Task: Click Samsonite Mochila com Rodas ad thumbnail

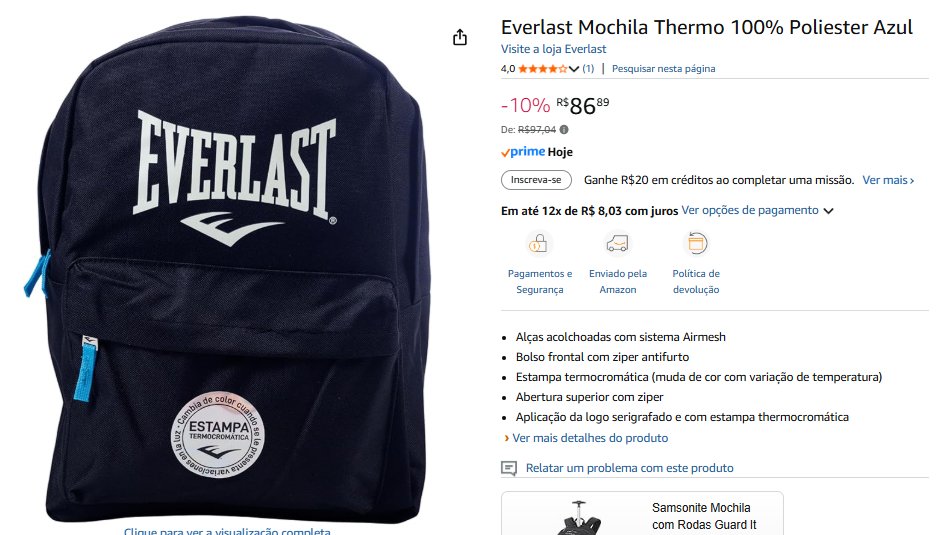Action: pos(578,517)
